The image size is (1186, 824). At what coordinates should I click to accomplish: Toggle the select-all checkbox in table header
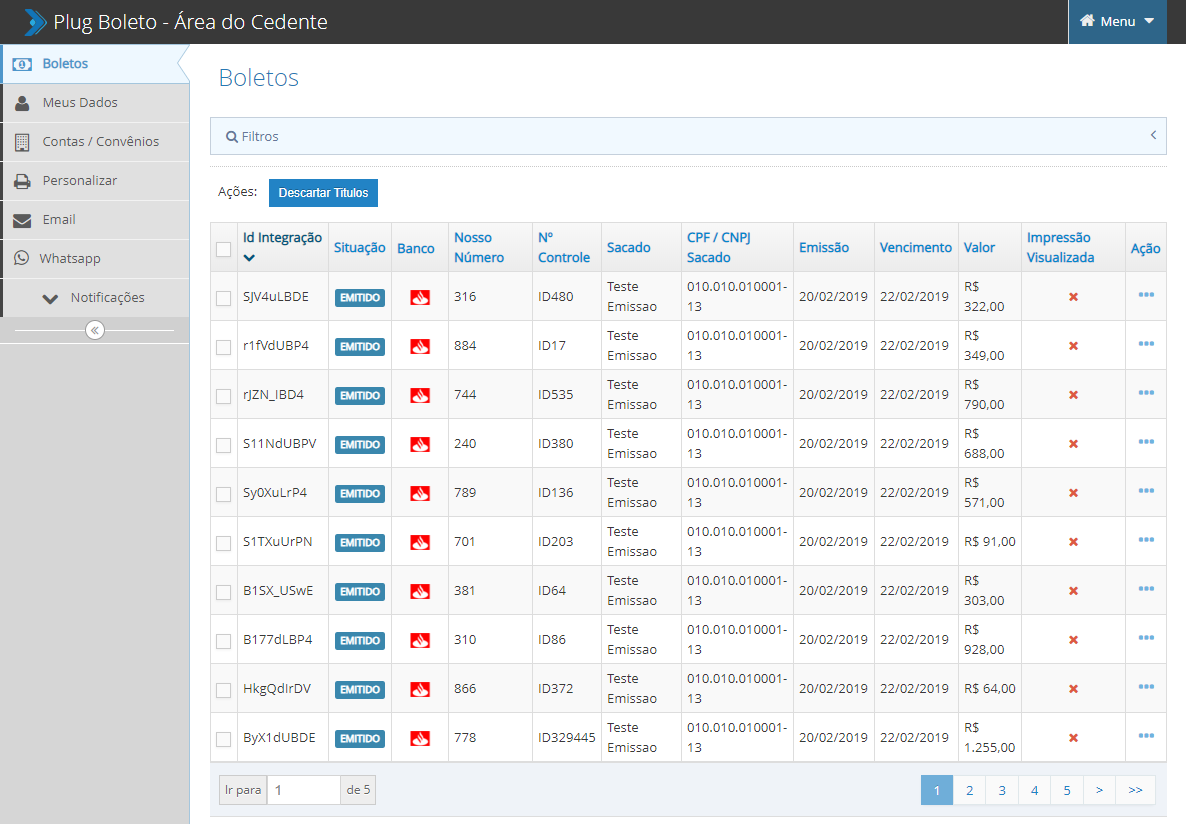tap(223, 249)
